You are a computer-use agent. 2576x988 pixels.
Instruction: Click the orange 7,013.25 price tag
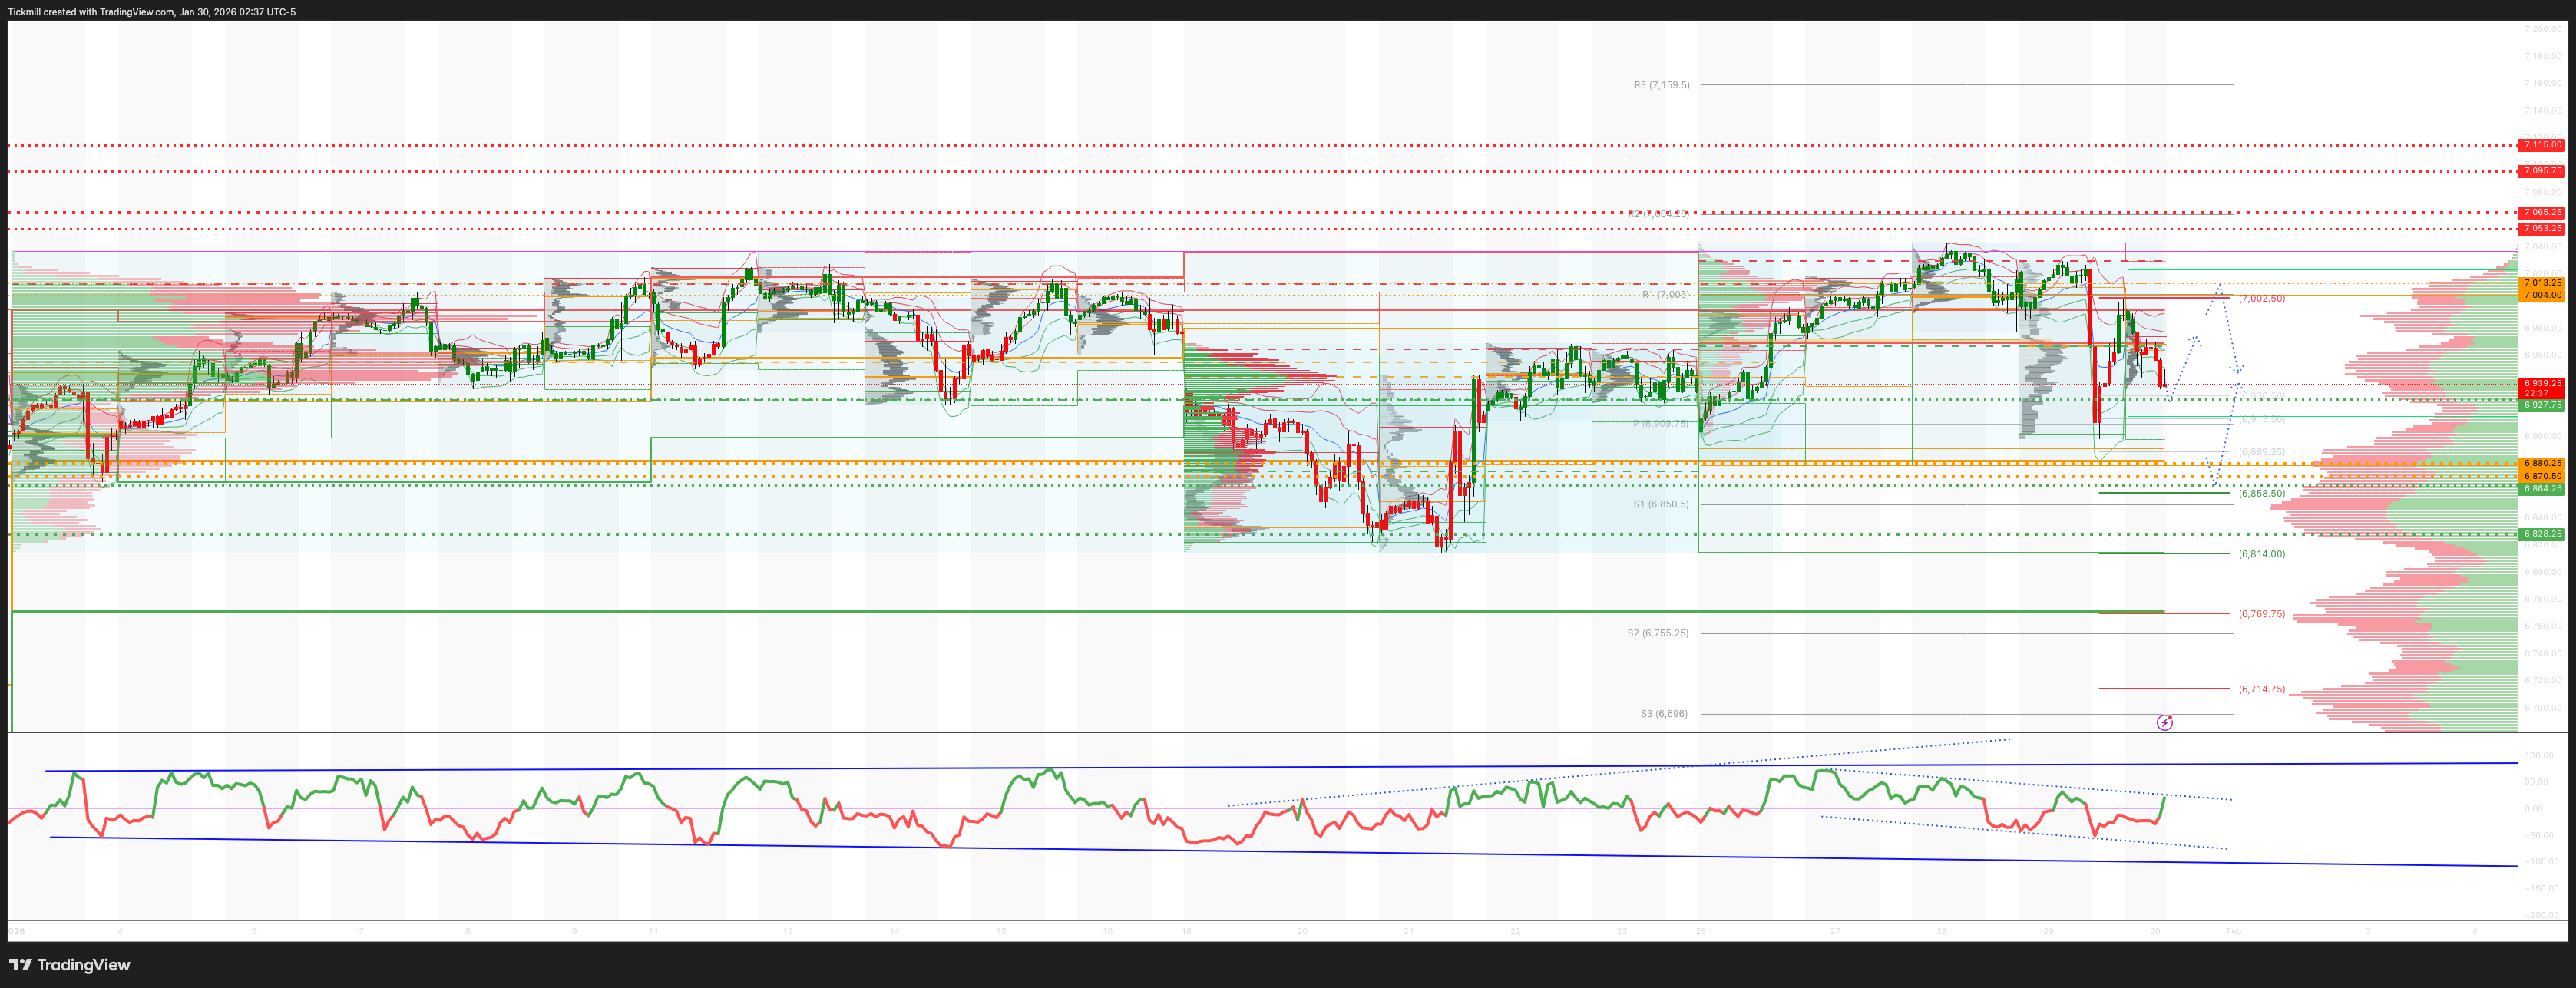click(2541, 283)
